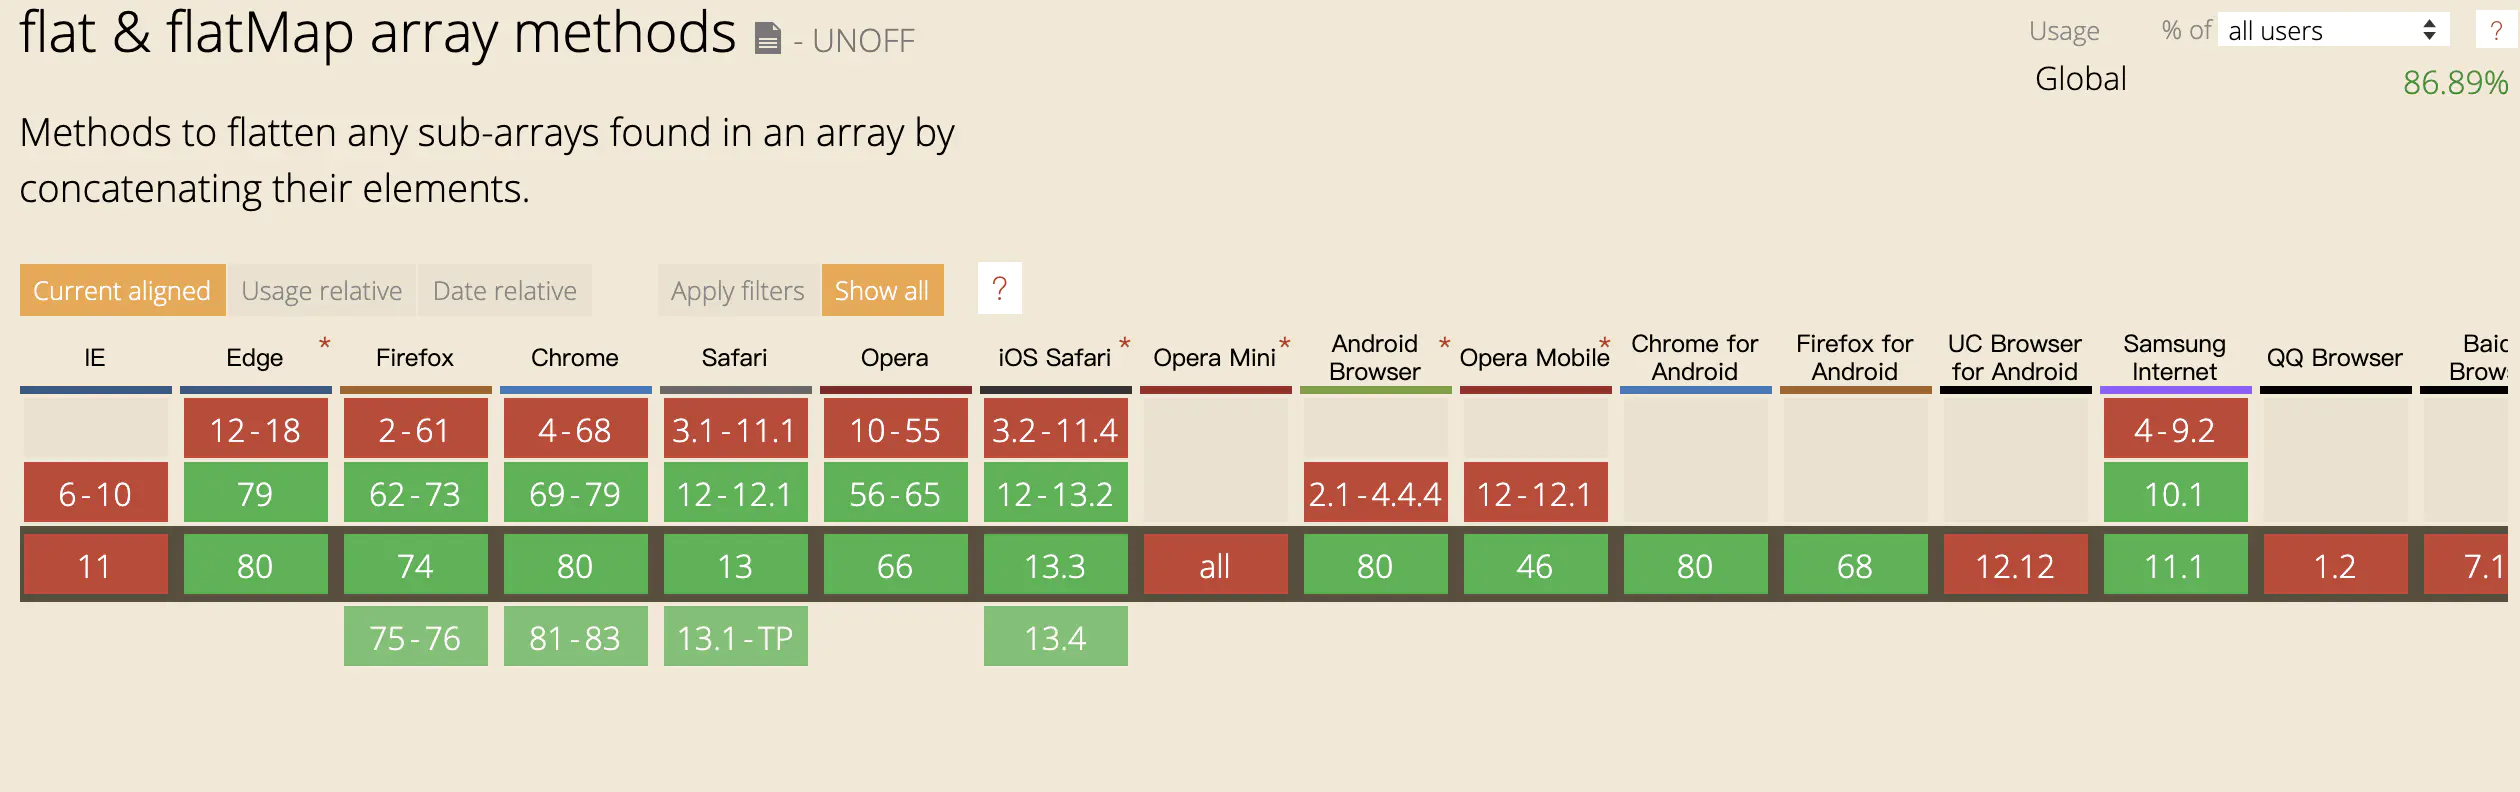Image resolution: width=2520 pixels, height=792 pixels.
Task: Select the Chrome 69-79 version cell
Action: pos(575,493)
